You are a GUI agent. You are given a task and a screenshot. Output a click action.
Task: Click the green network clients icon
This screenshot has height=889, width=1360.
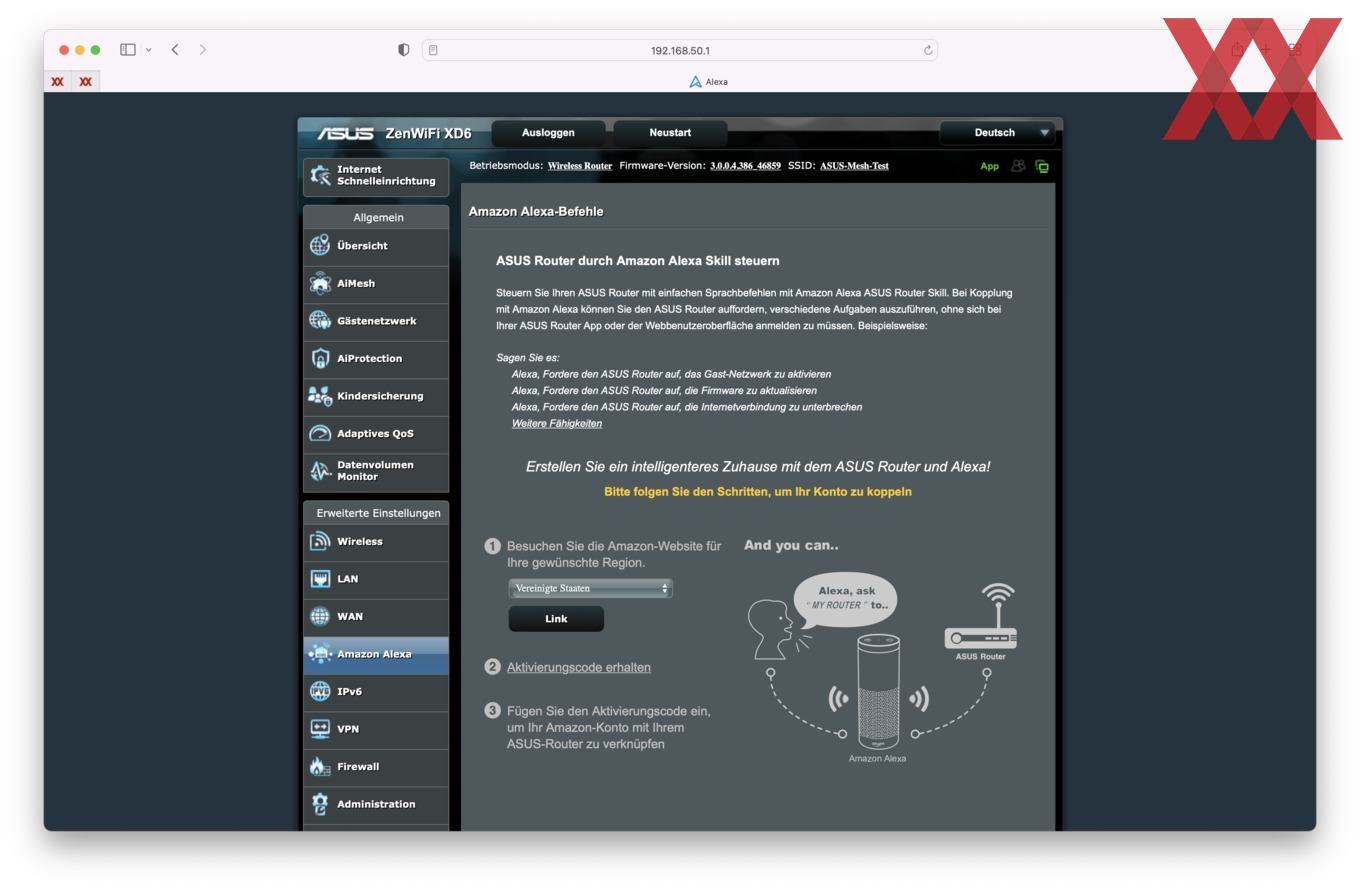click(x=1042, y=167)
